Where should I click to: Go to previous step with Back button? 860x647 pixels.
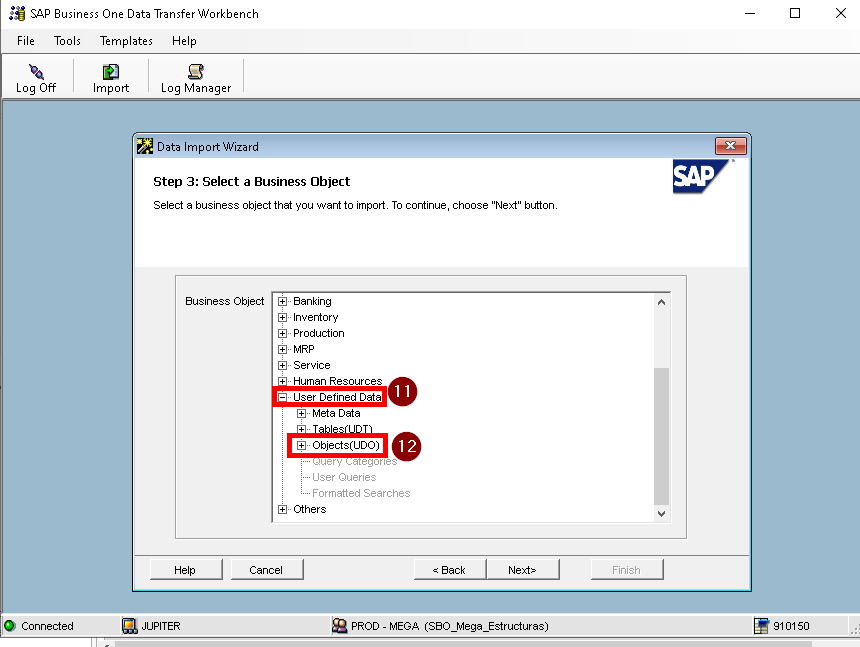point(450,570)
